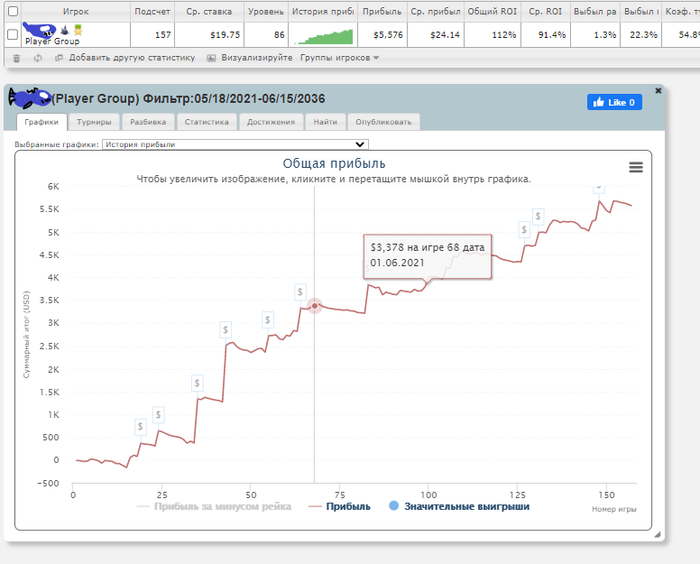This screenshot has width=700, height=564.
Task: Open the Группы игроков dropdown
Action: [x=339, y=58]
